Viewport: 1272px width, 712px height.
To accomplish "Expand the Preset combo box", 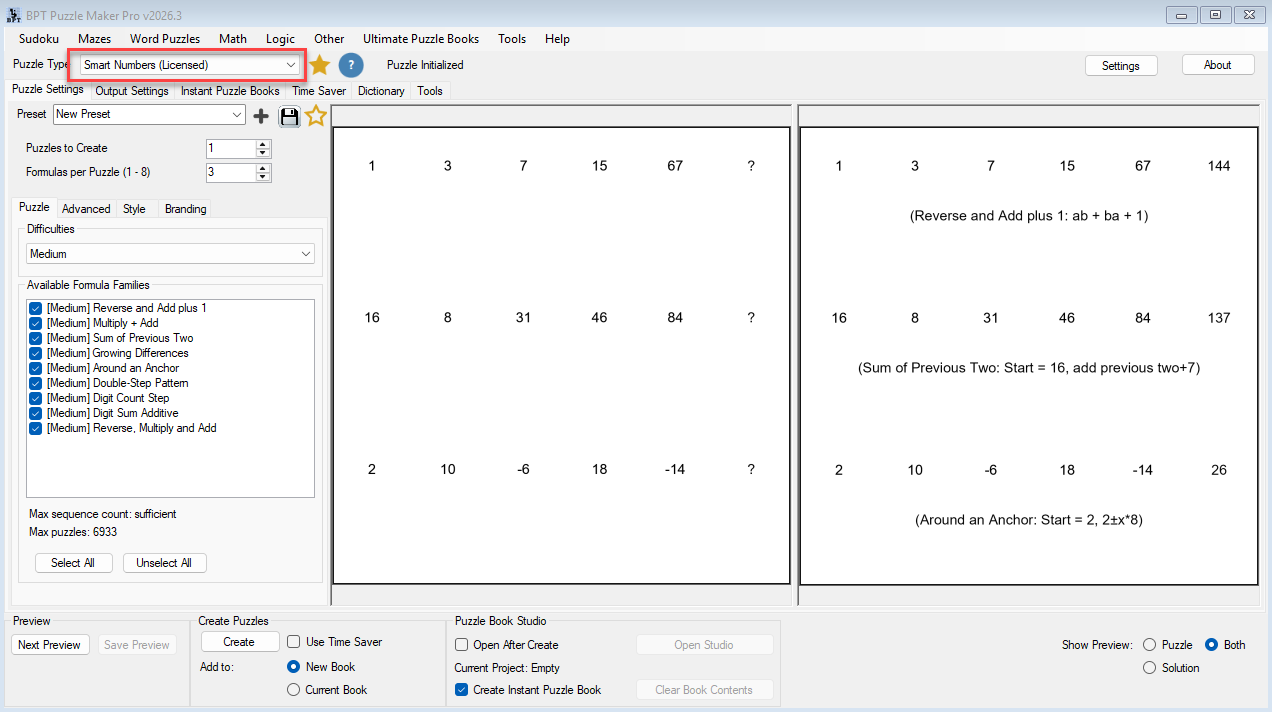I will click(149, 115).
